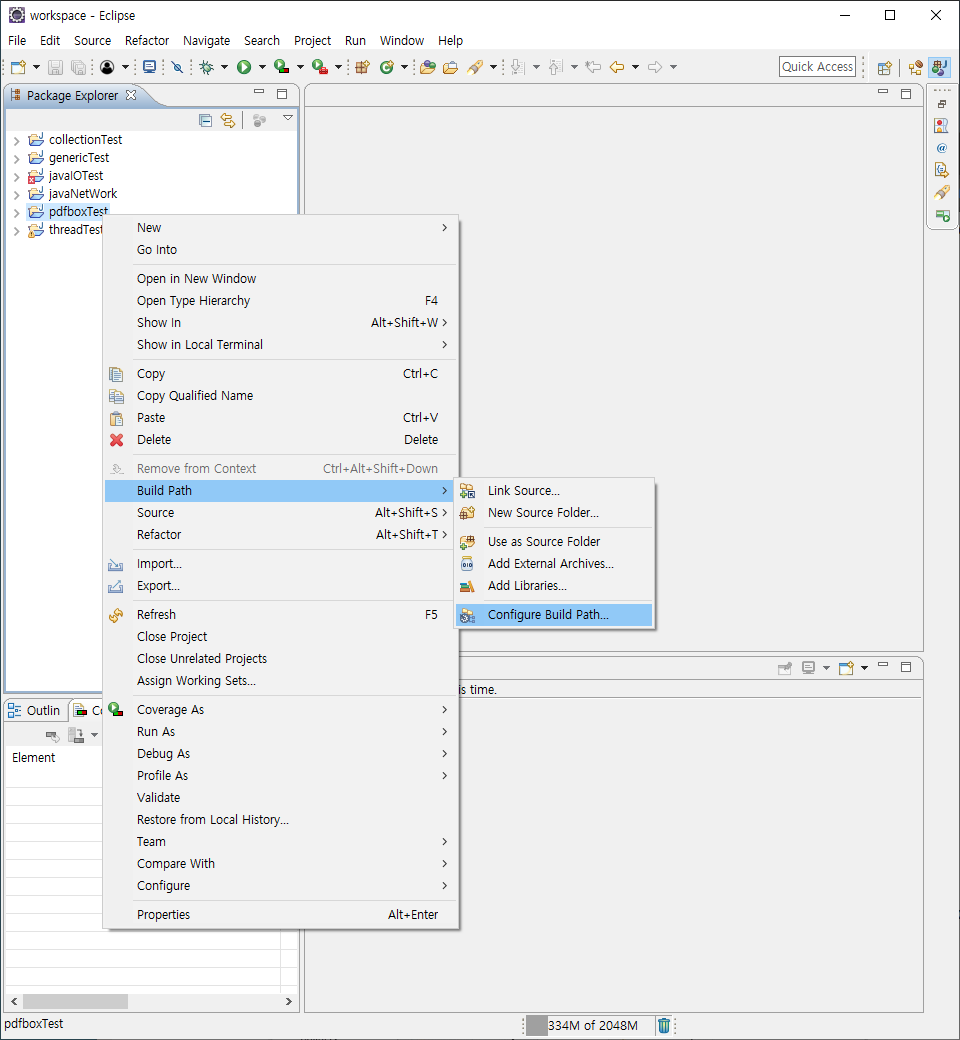
Task: Close the Package Explorer tab
Action: [131, 95]
